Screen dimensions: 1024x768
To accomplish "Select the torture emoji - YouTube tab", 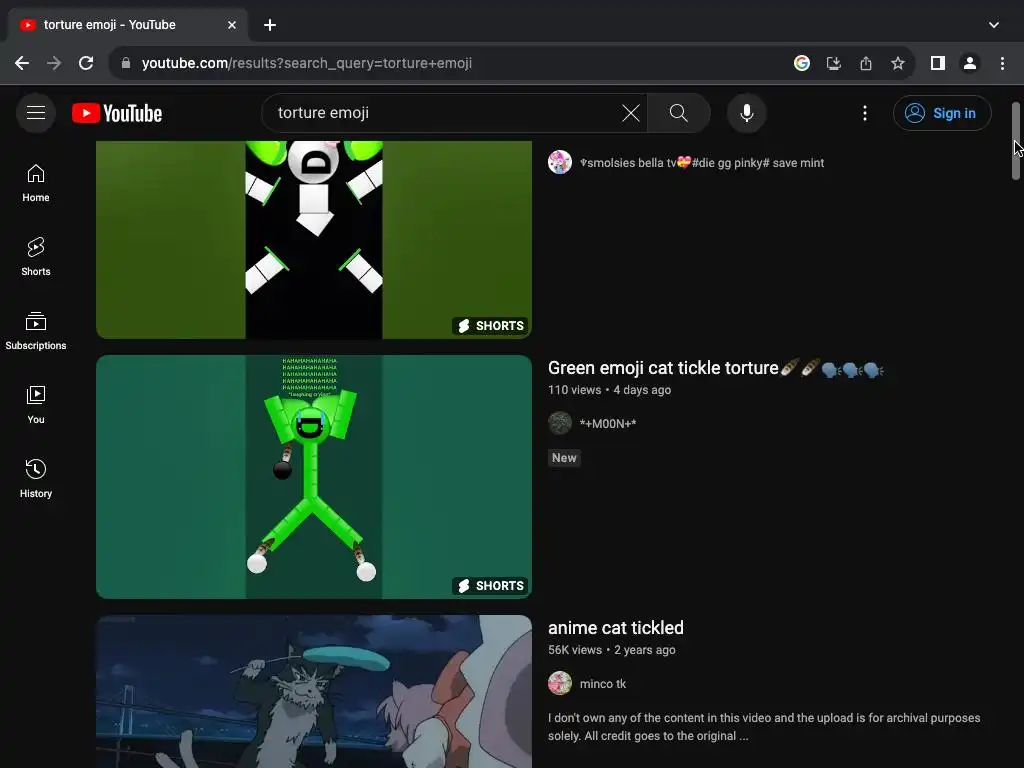I will tap(127, 25).
